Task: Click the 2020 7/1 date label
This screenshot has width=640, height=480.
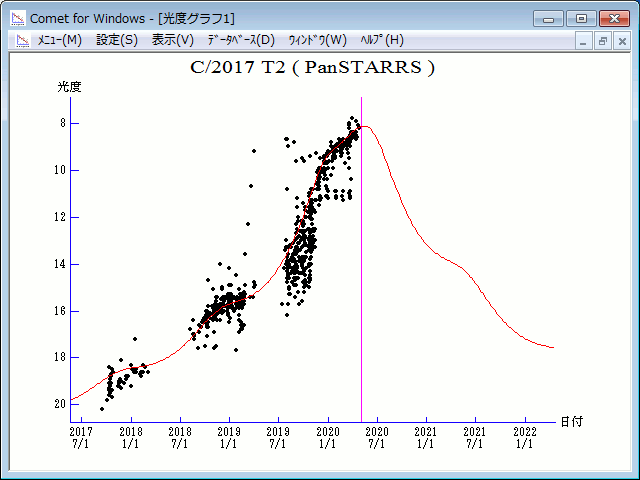Action: [x=377, y=438]
